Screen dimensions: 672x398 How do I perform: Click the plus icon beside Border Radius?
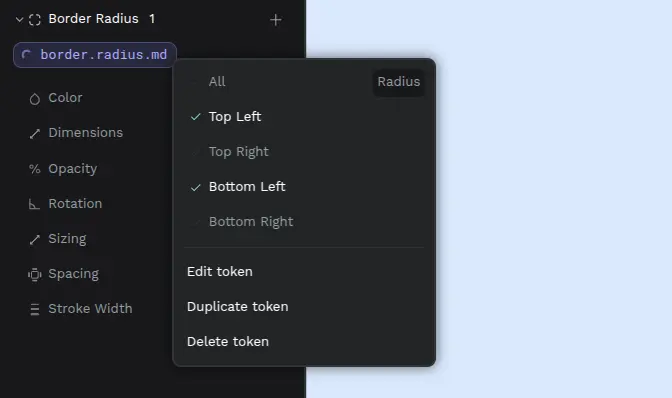pos(276,20)
